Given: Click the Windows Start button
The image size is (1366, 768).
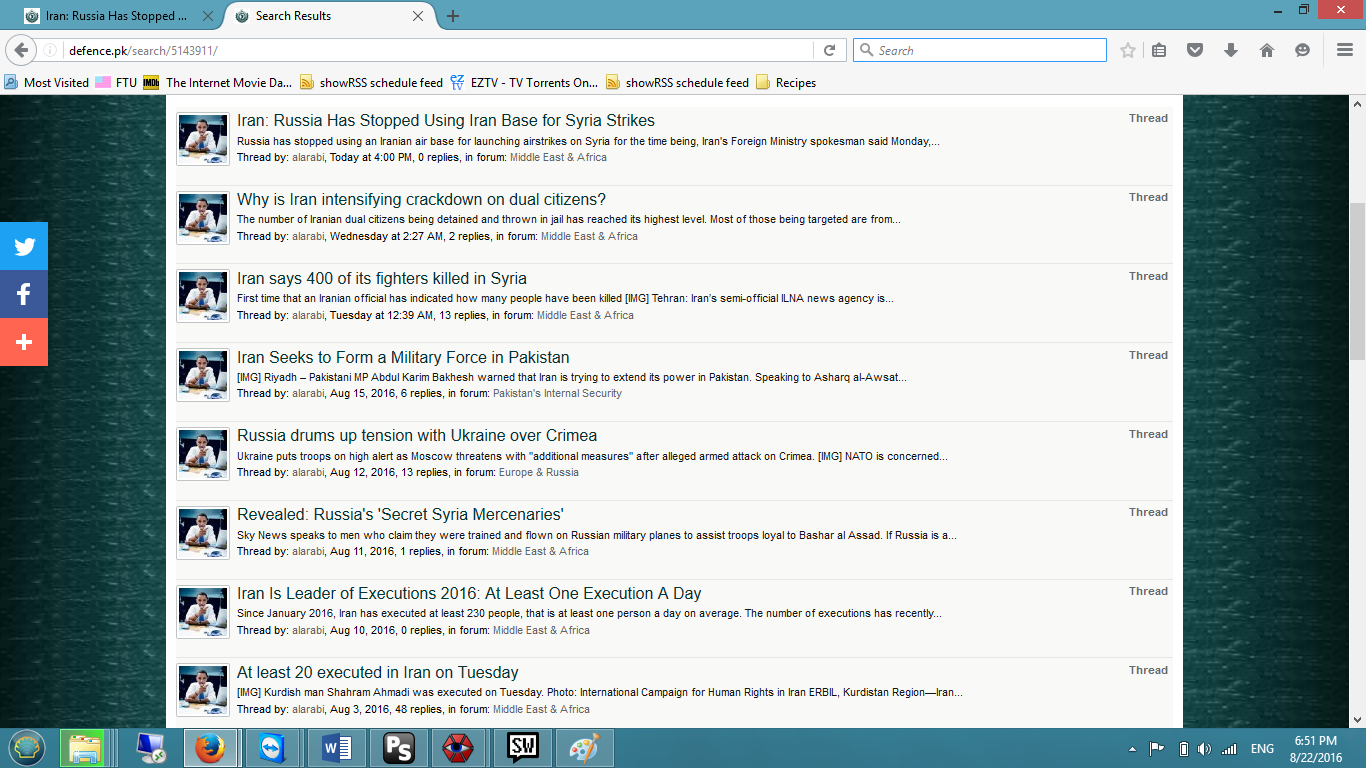Looking at the screenshot, I should pos(27,748).
